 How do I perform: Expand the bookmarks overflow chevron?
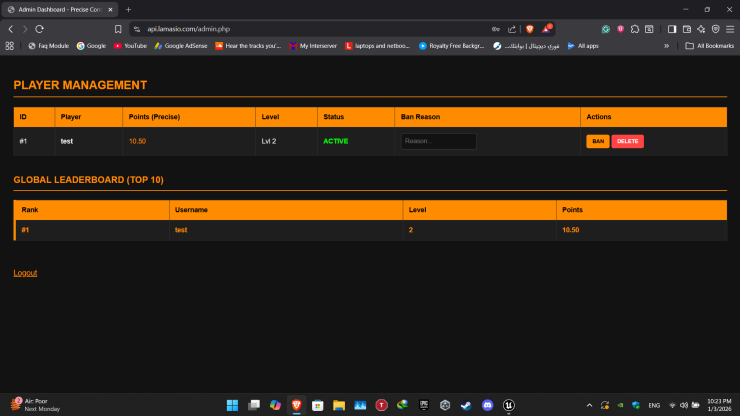tap(666, 46)
